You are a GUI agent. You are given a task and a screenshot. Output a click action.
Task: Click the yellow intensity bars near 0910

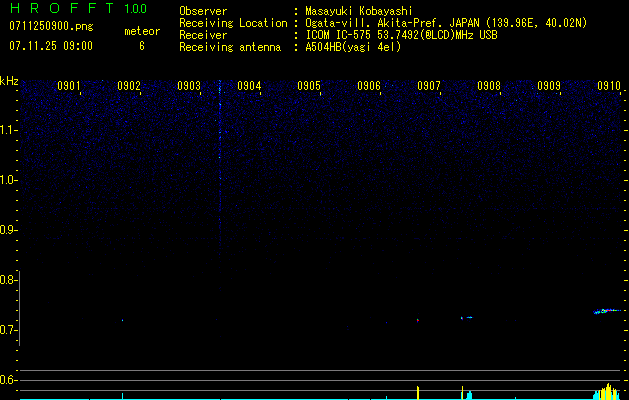(608, 392)
